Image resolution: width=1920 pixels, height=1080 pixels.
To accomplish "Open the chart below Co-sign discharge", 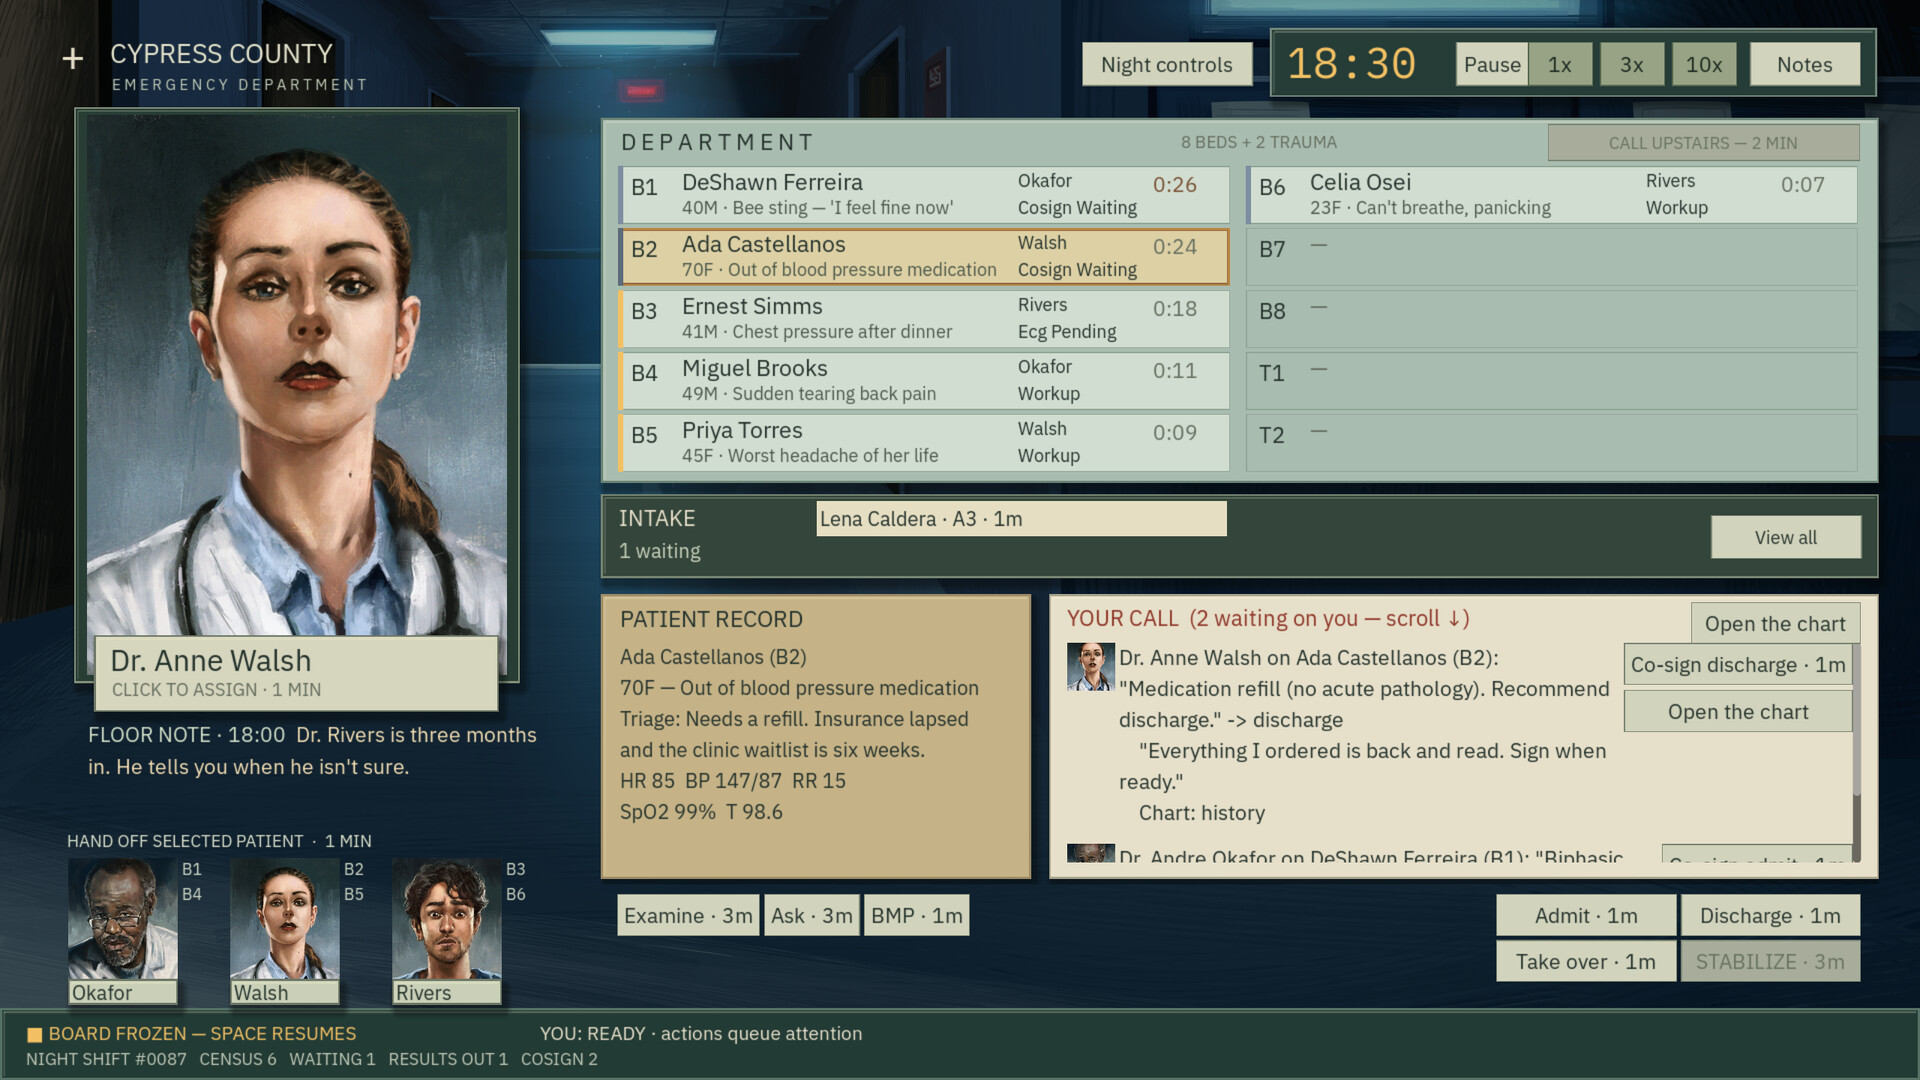I will (x=1738, y=712).
